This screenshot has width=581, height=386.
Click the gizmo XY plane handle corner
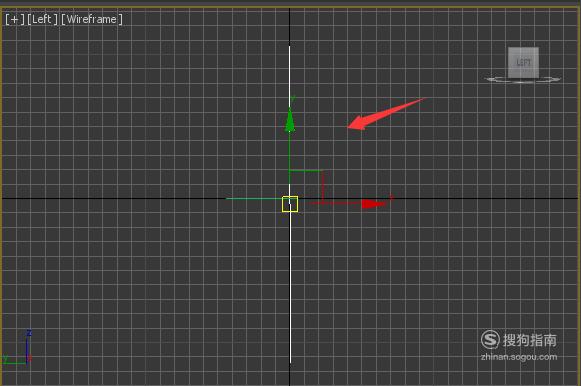322,172
